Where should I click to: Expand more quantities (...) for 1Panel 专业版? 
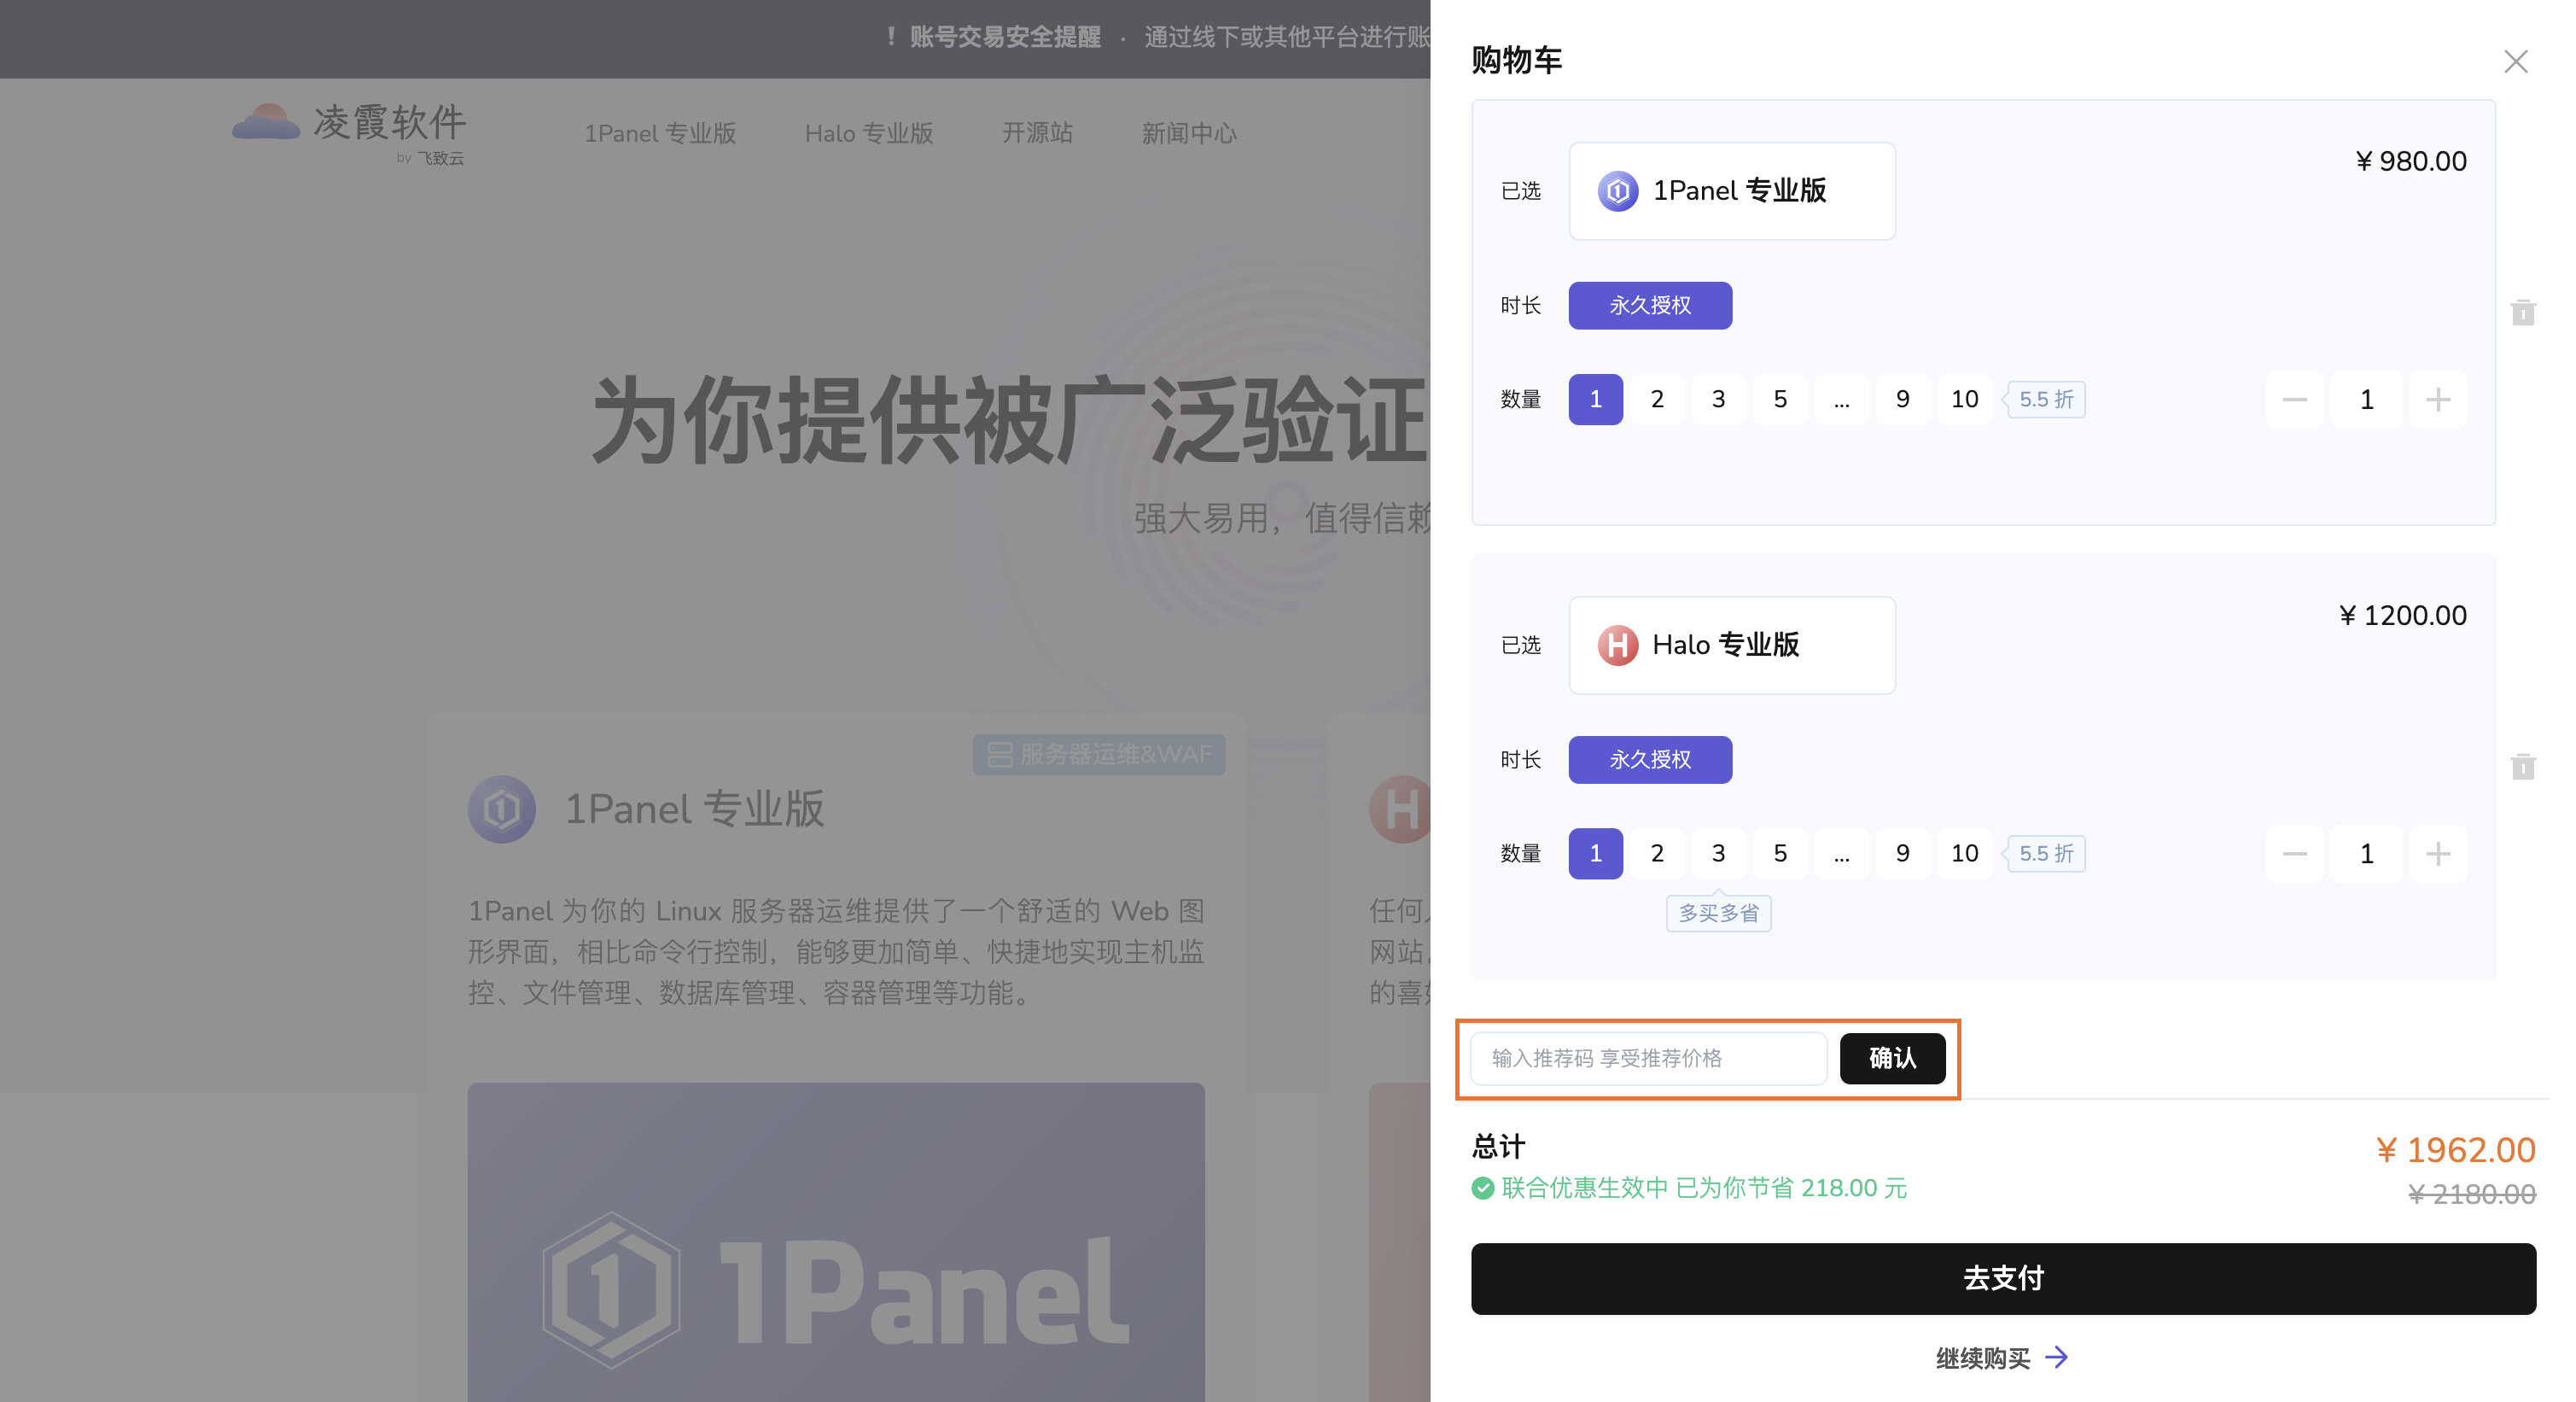(1841, 399)
